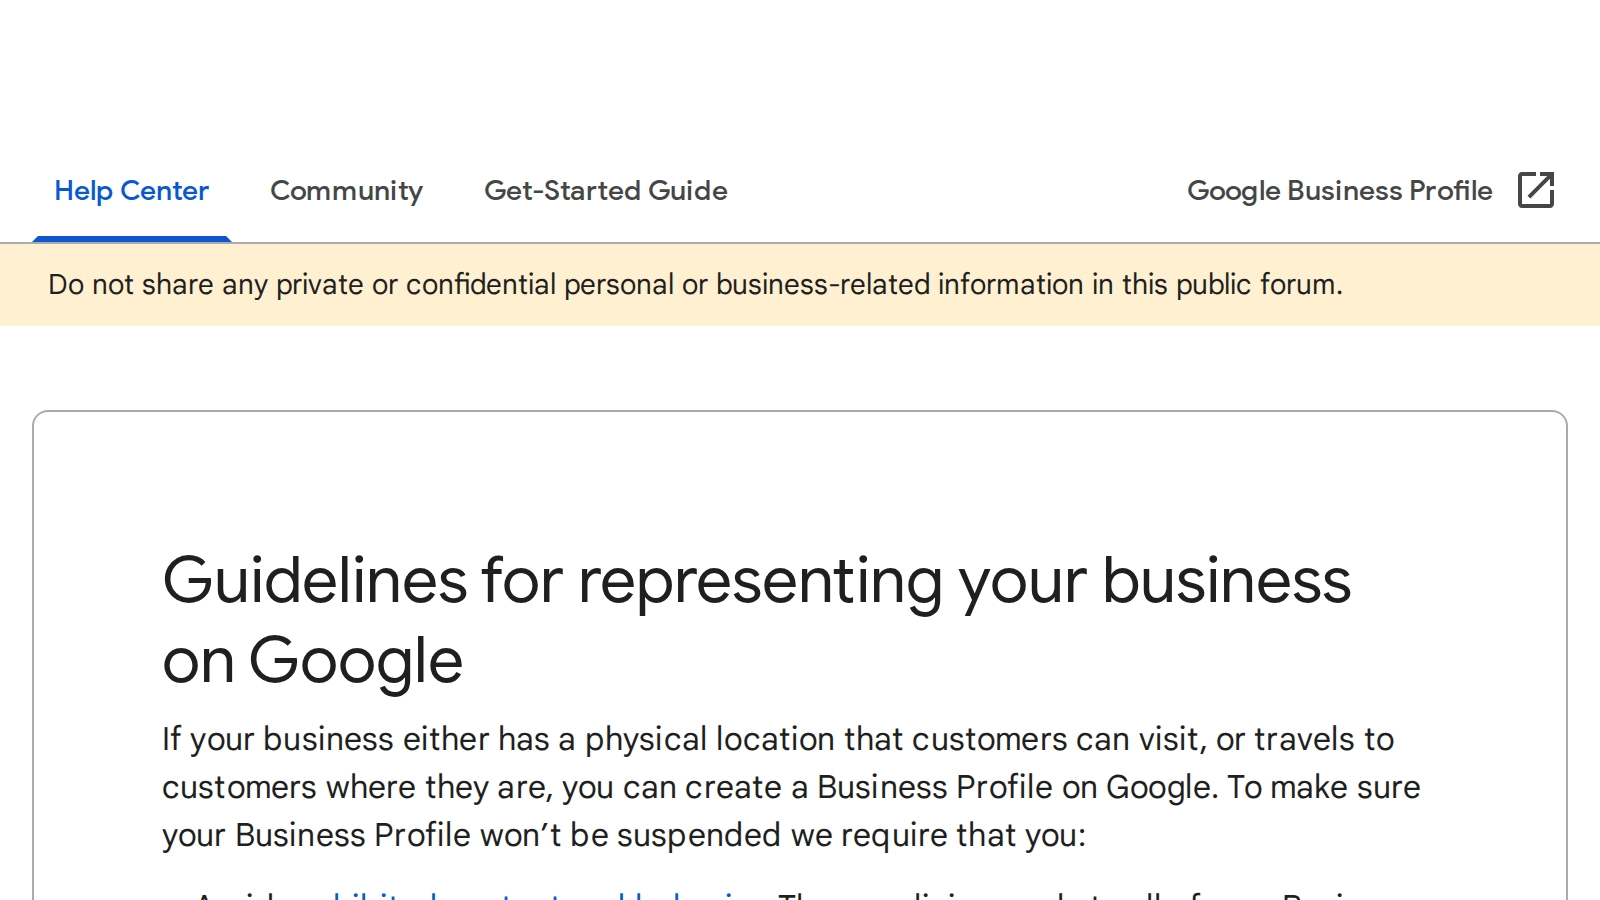Open the Google Business Profile link

point(1339,191)
